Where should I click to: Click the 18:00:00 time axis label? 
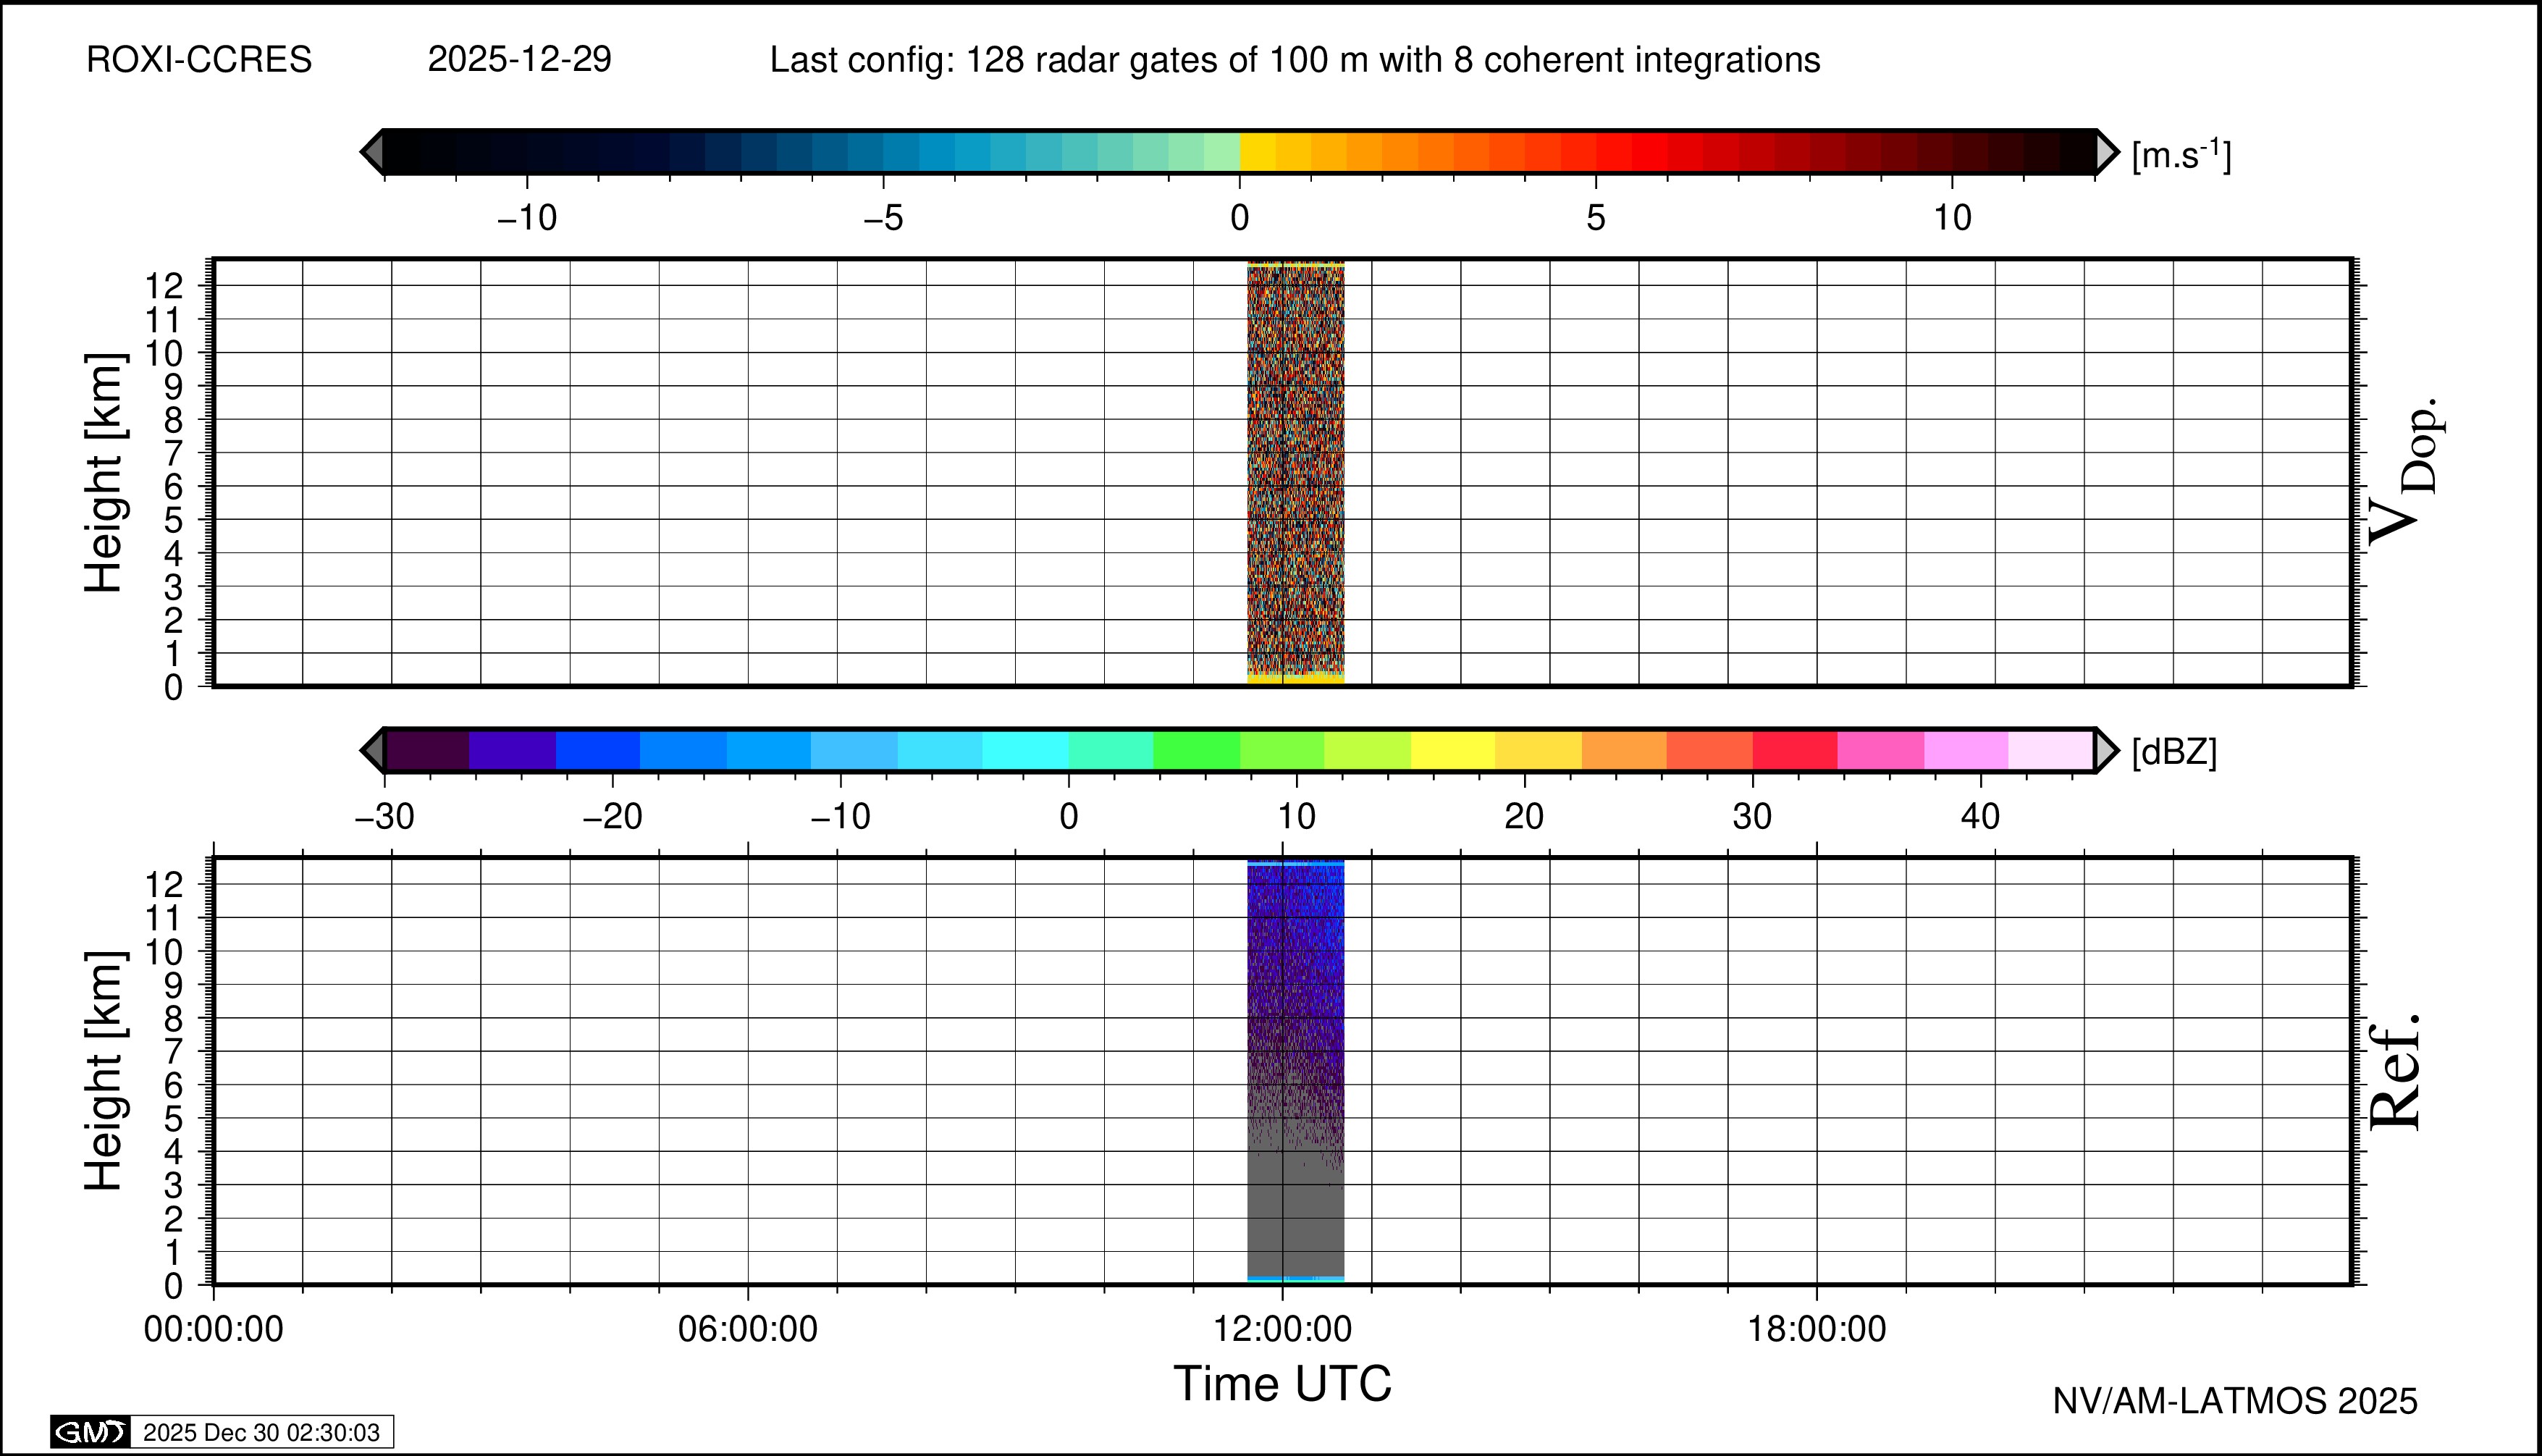(1817, 1329)
